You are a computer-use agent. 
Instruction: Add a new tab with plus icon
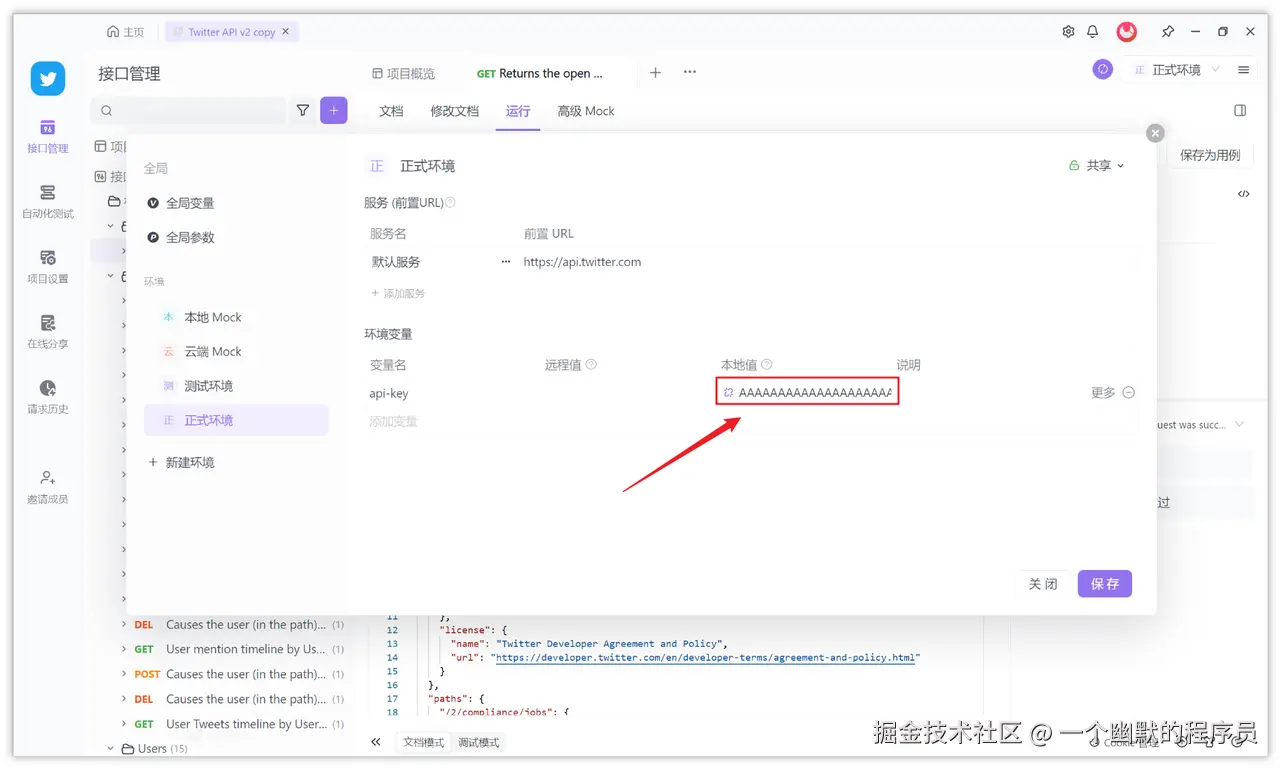656,72
